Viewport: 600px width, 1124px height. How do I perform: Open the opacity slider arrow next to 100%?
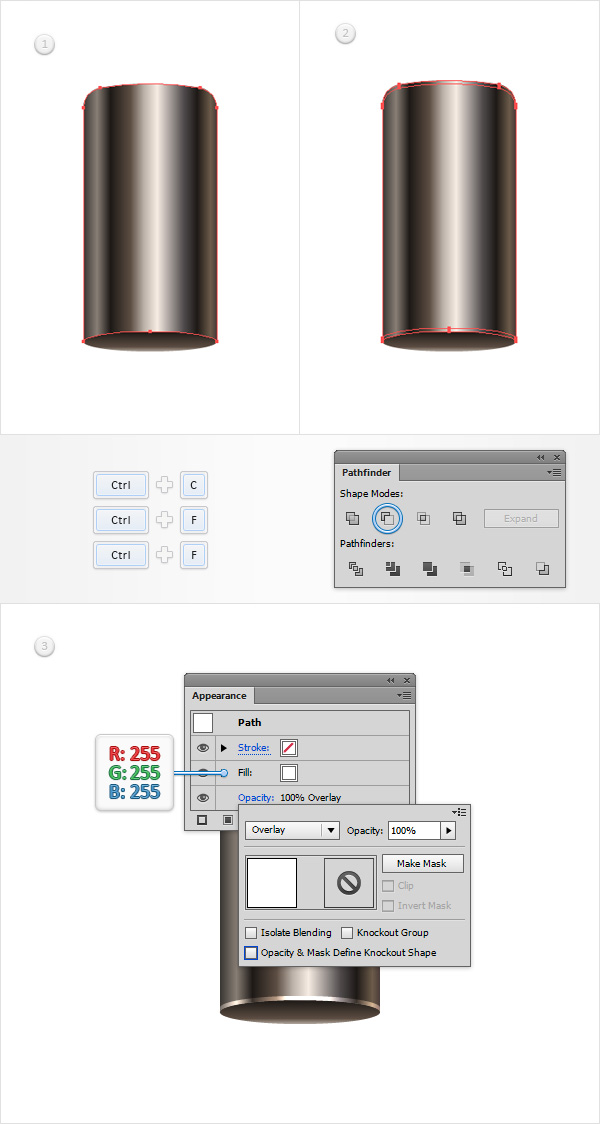(449, 830)
